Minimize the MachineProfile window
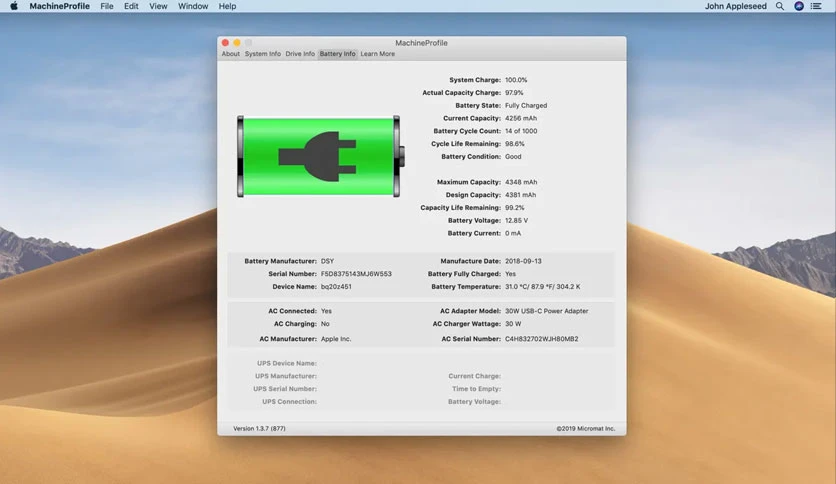Screen dimensions: 836x484 click(x=237, y=43)
